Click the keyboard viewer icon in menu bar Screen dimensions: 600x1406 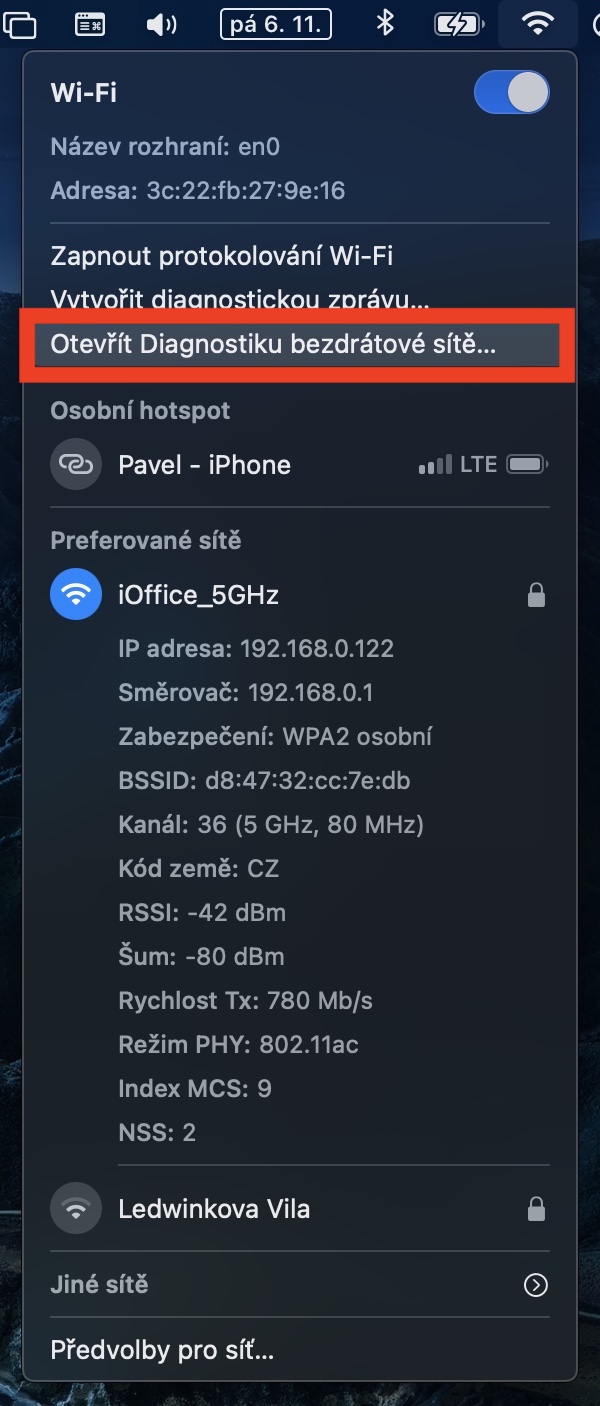click(90, 24)
